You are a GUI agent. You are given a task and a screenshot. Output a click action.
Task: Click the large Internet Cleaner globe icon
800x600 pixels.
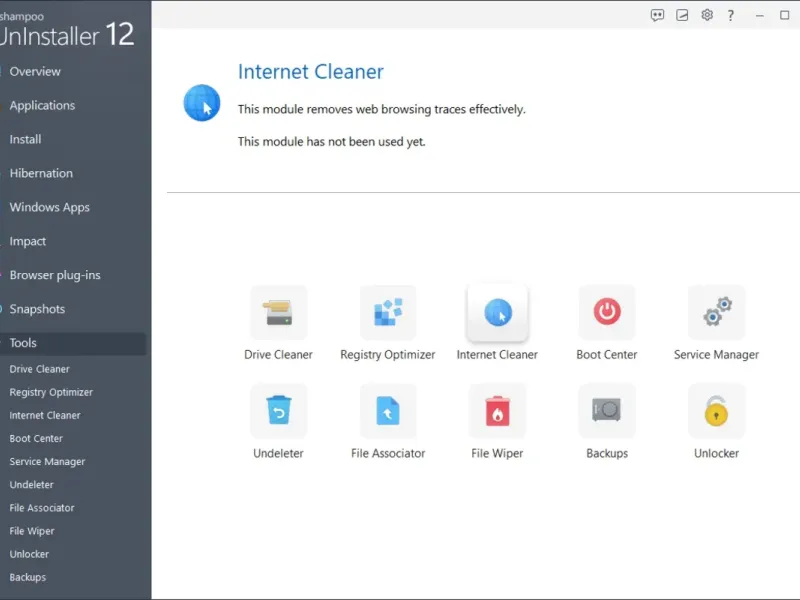(202, 103)
